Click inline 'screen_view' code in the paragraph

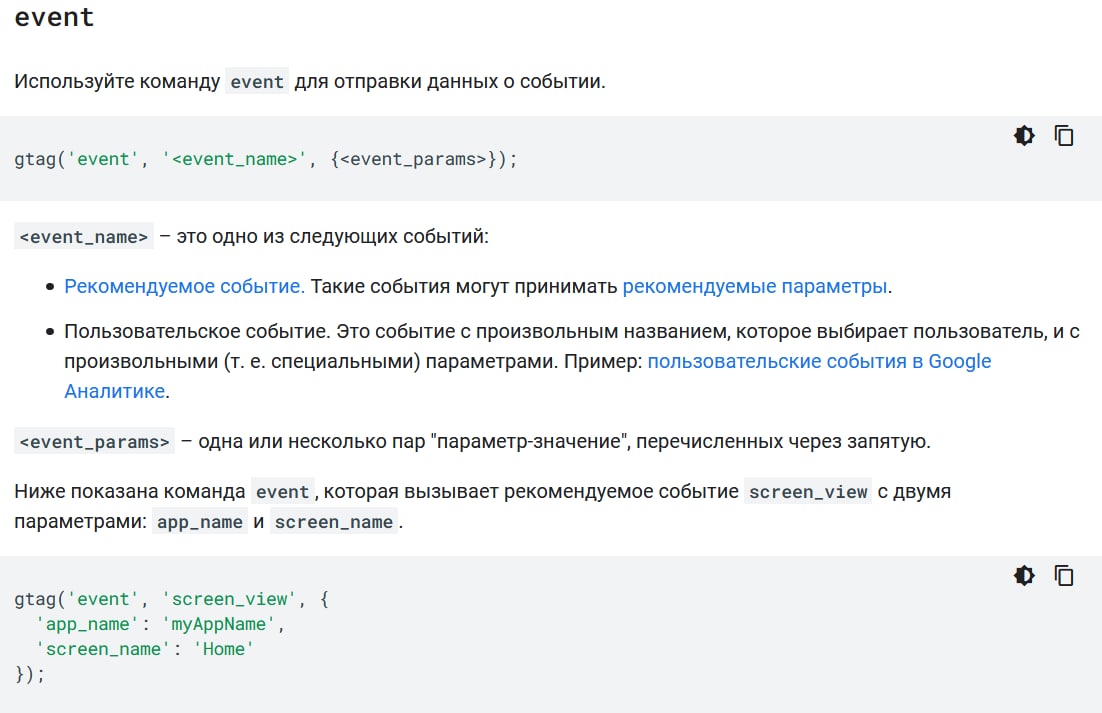[x=808, y=492]
